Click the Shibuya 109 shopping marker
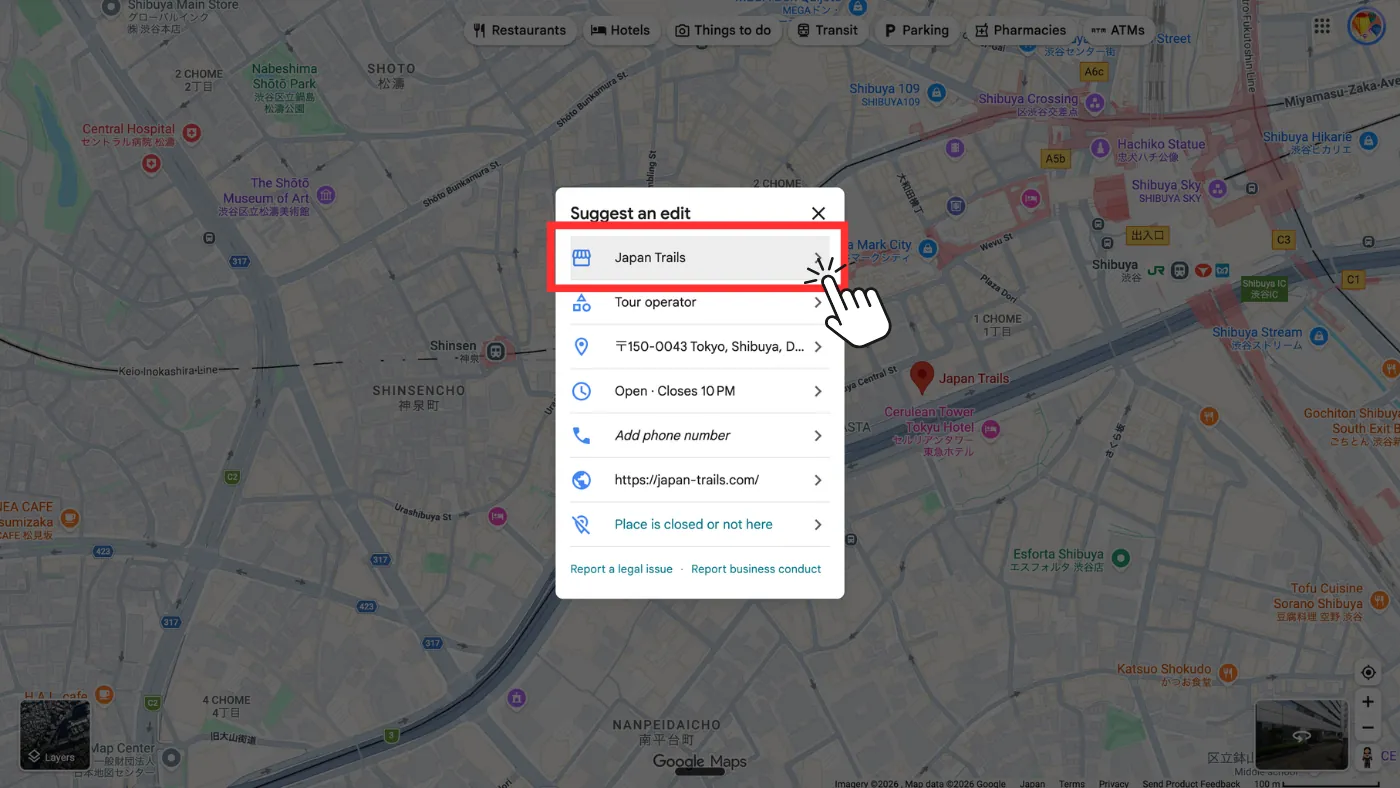The image size is (1400, 788). click(936, 94)
